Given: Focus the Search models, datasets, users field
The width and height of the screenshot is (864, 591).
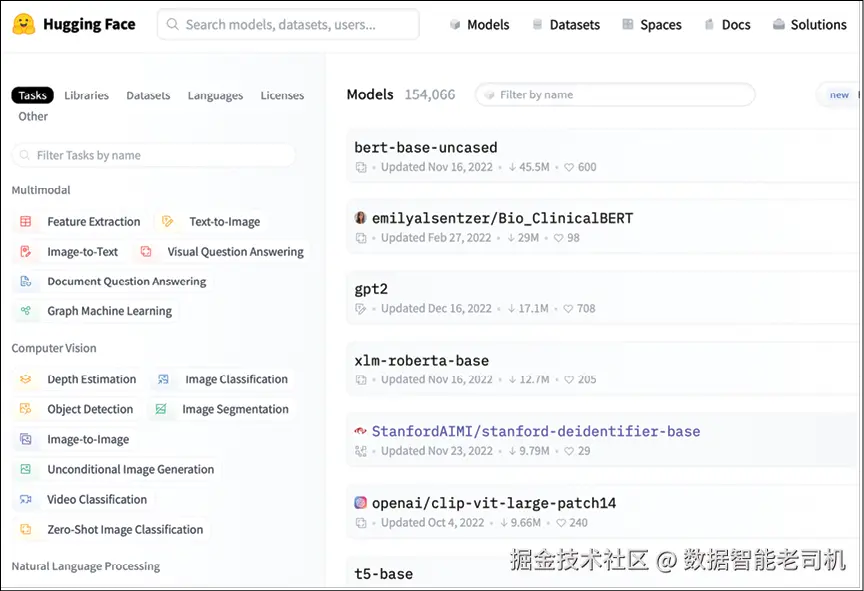Looking at the screenshot, I should 288,24.
